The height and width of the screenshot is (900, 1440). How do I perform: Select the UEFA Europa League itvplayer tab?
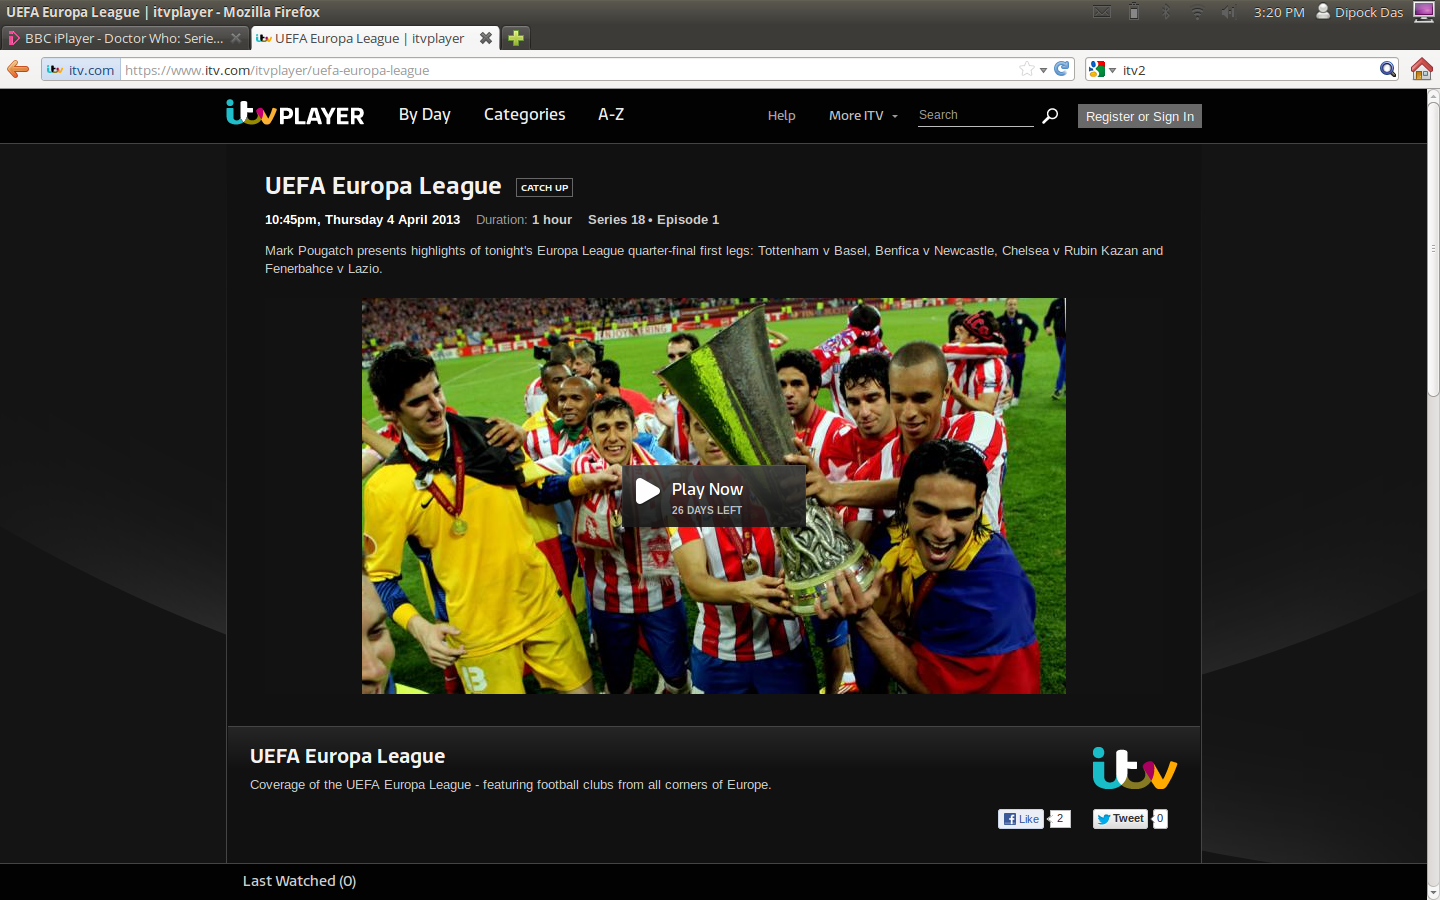368,38
